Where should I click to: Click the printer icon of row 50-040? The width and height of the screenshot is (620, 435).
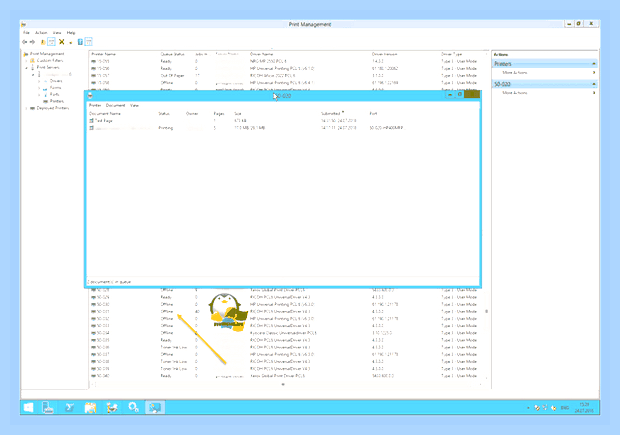click(94, 376)
